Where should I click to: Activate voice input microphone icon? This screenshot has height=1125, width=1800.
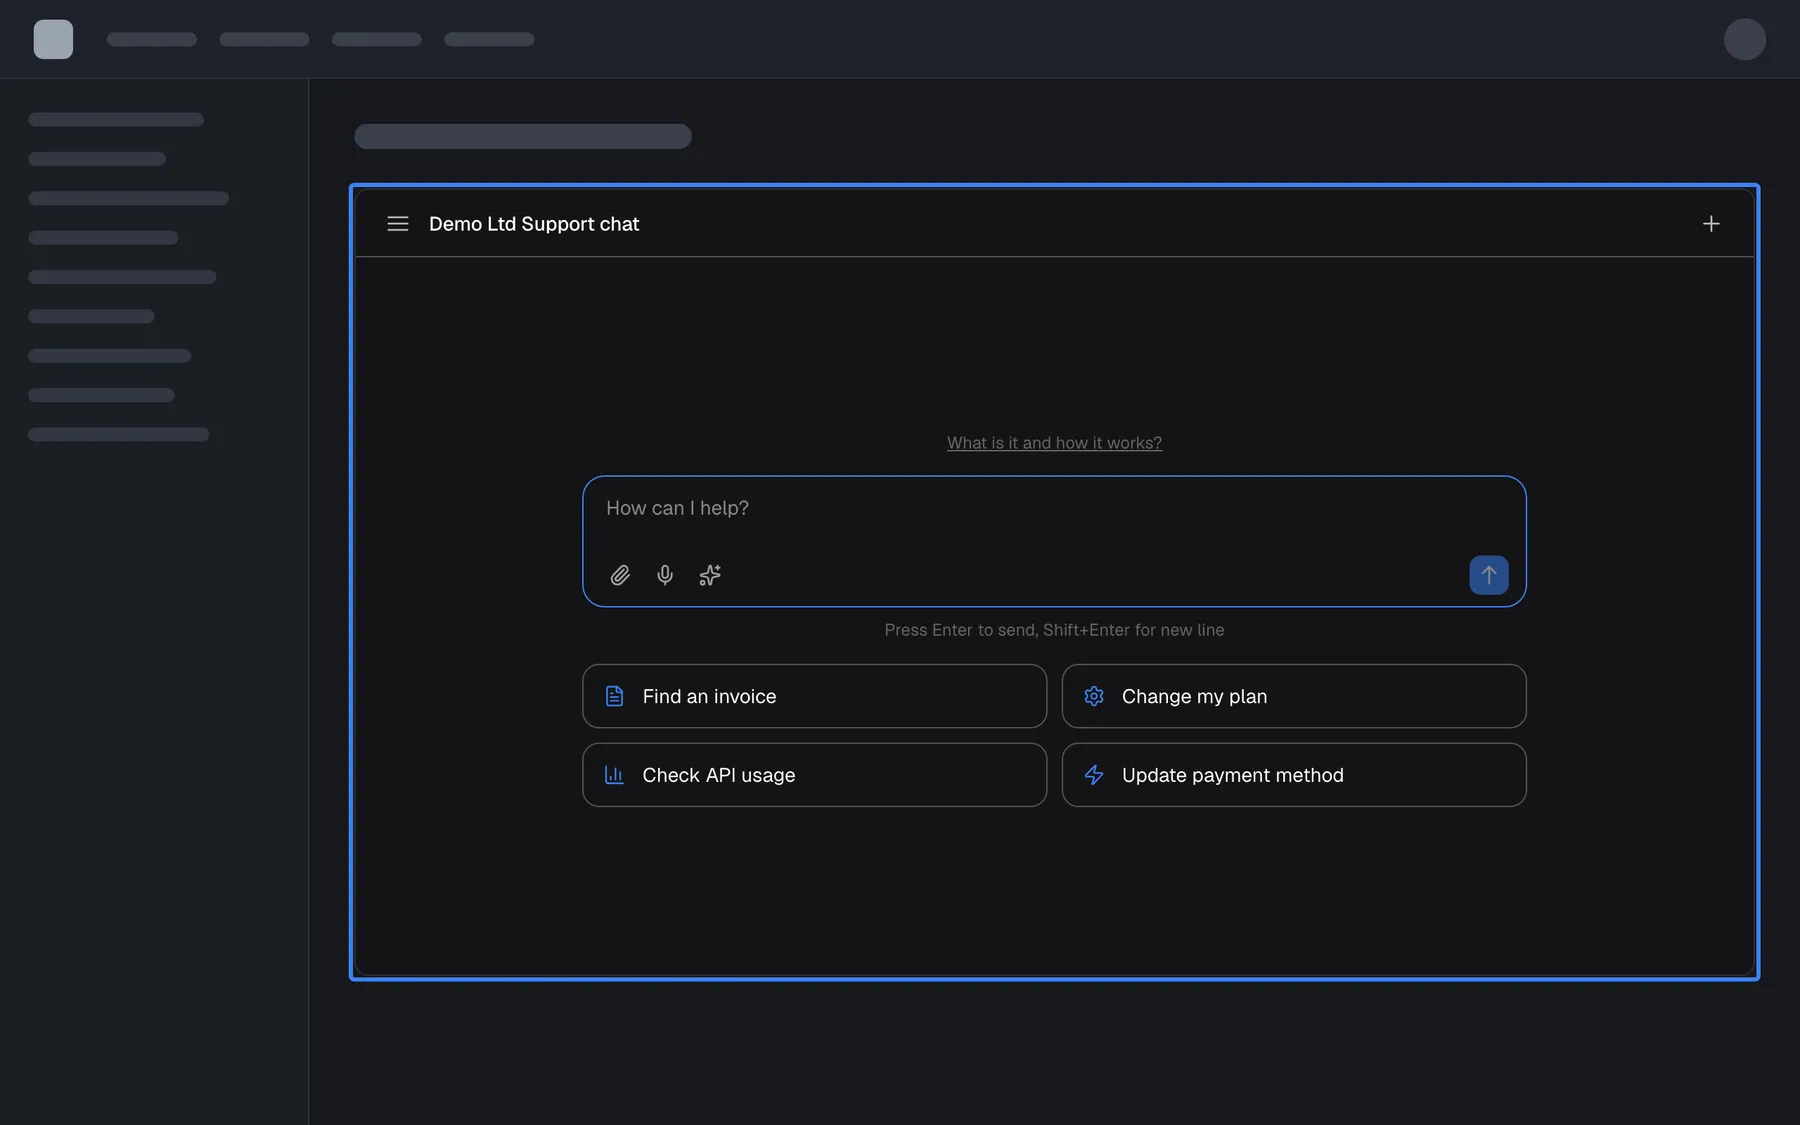(x=665, y=575)
